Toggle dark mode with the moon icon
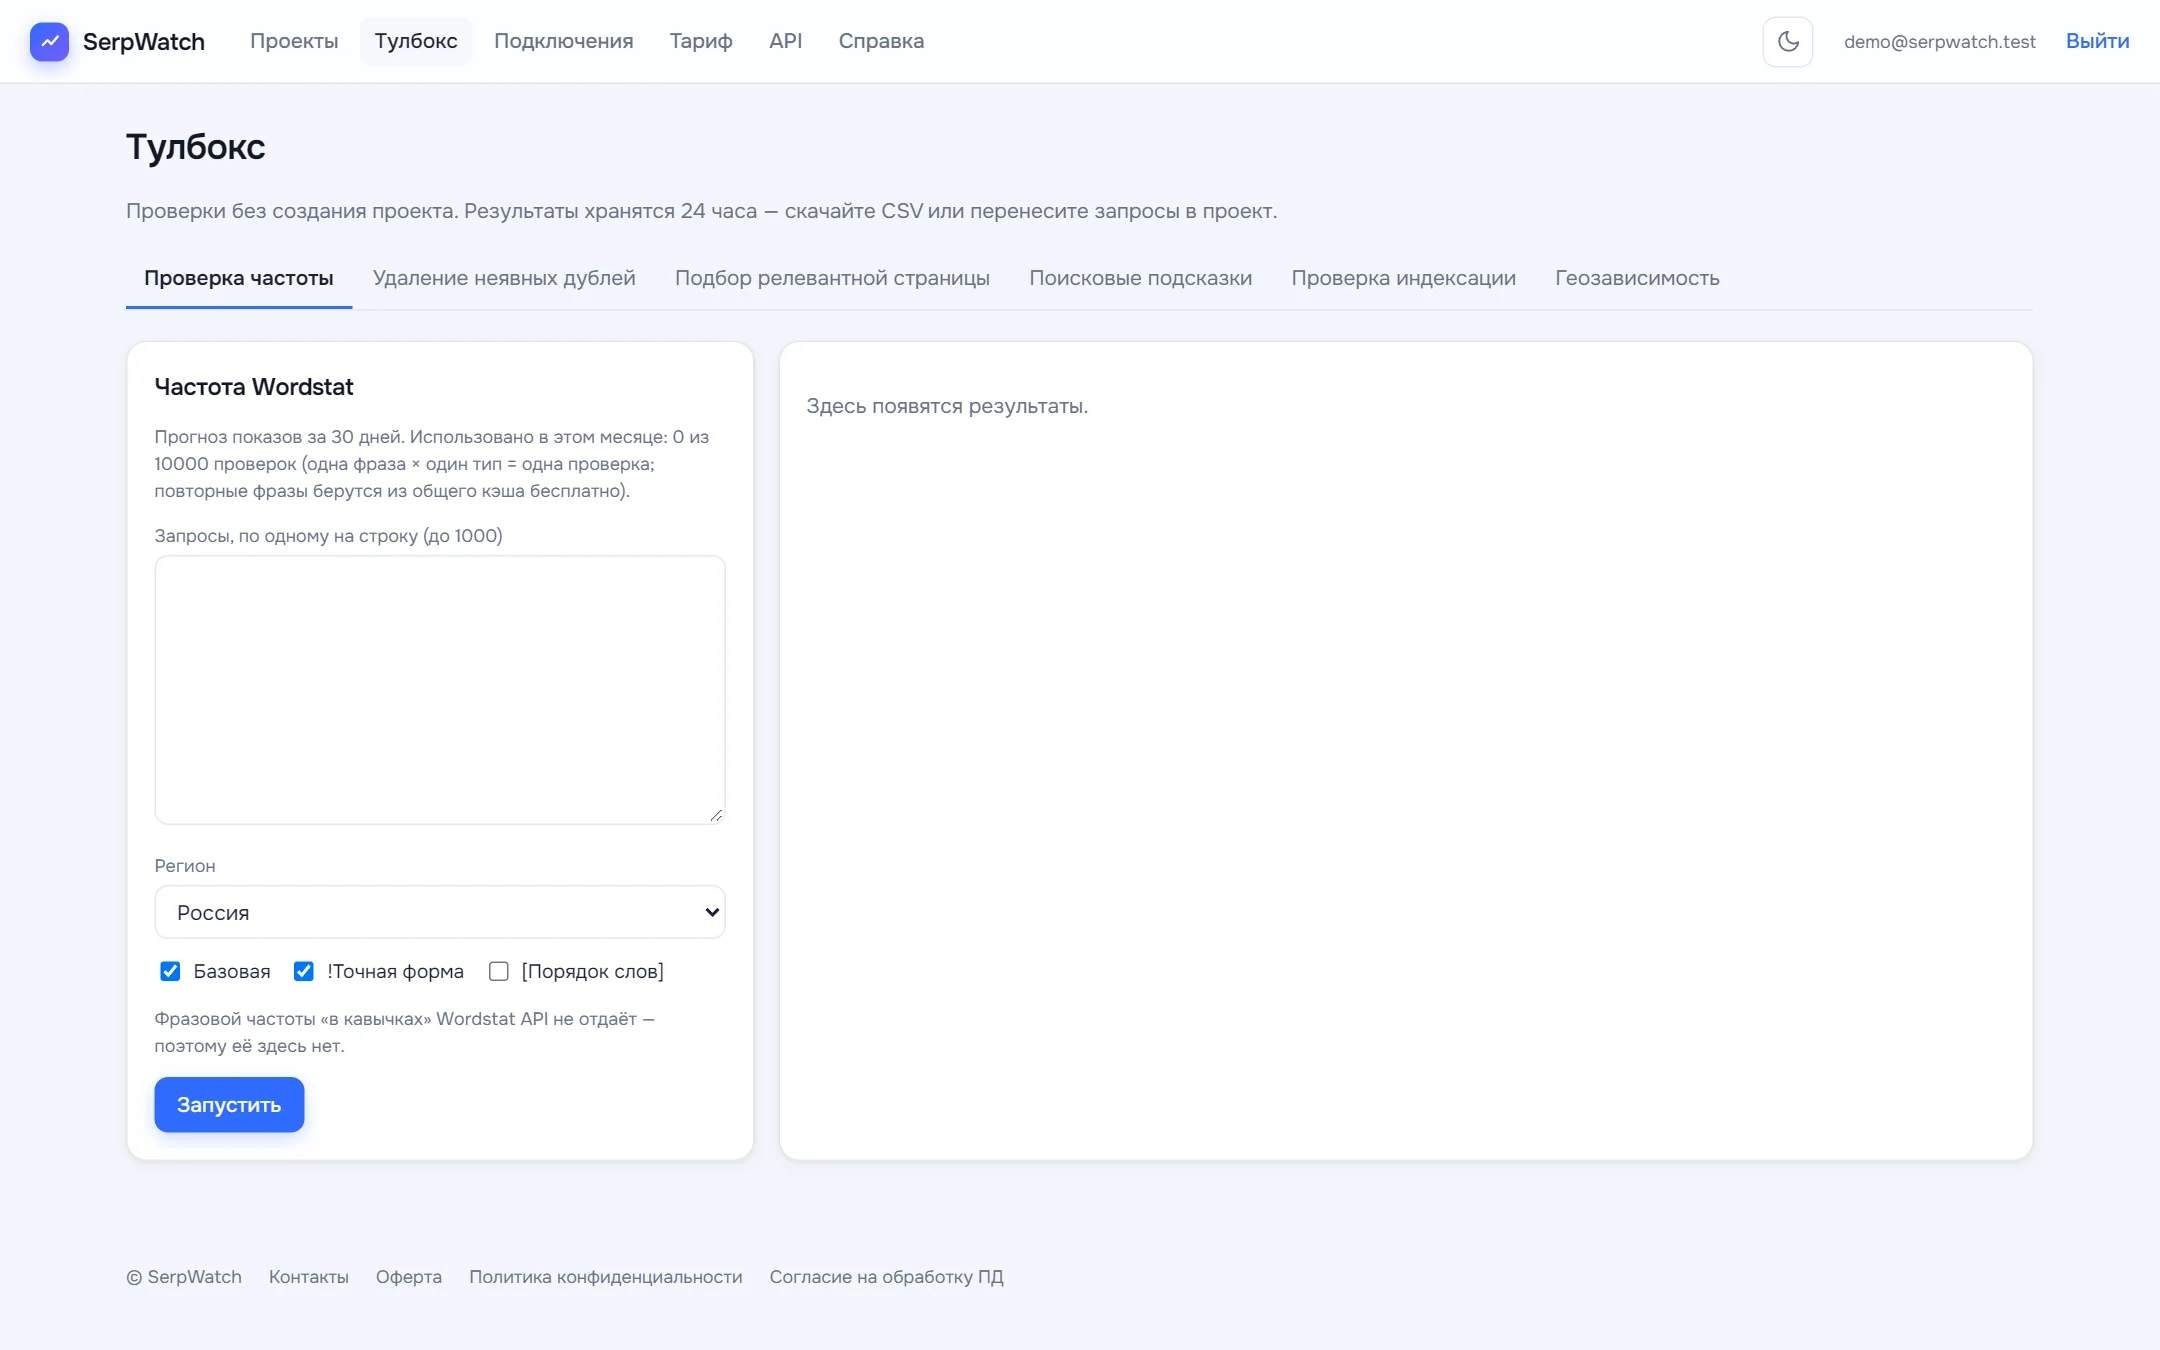The width and height of the screenshot is (2160, 1350). pos(1787,41)
